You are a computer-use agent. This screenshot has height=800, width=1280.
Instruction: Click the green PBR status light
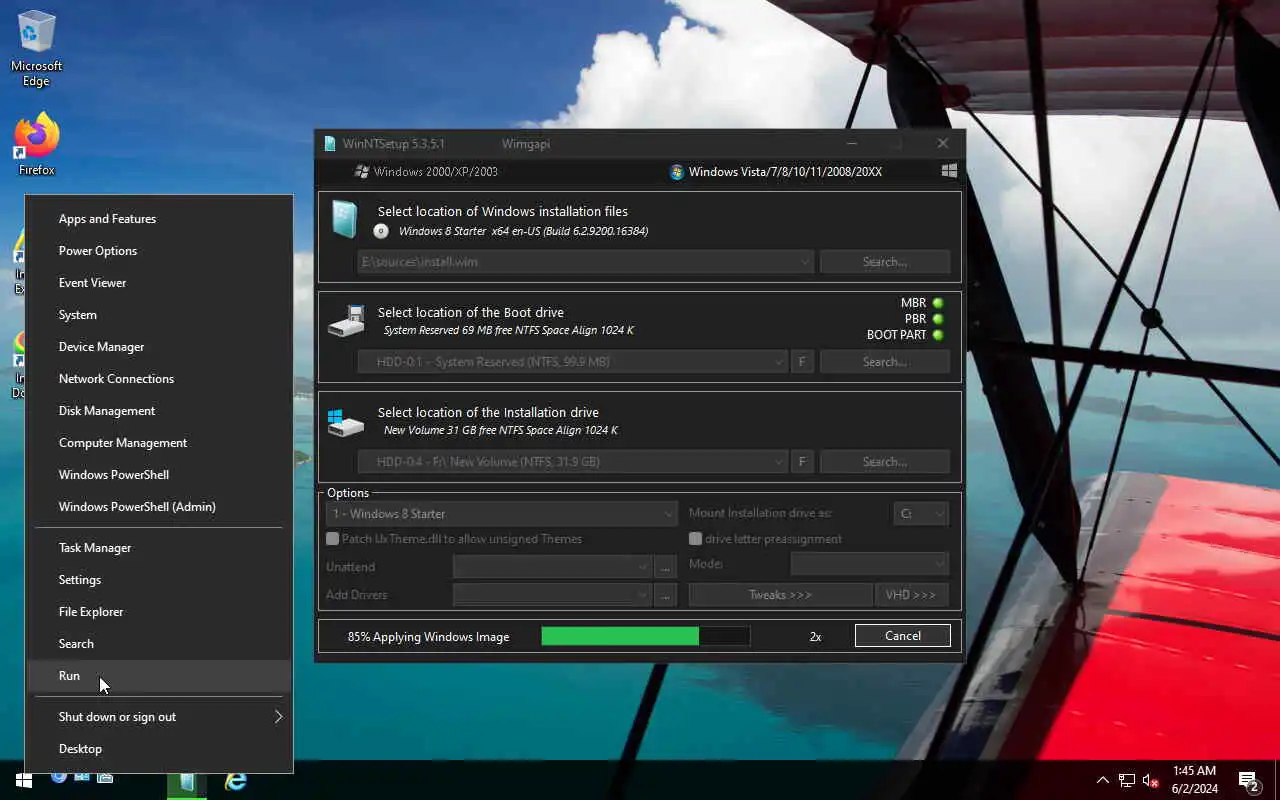pyautogui.click(x=938, y=319)
